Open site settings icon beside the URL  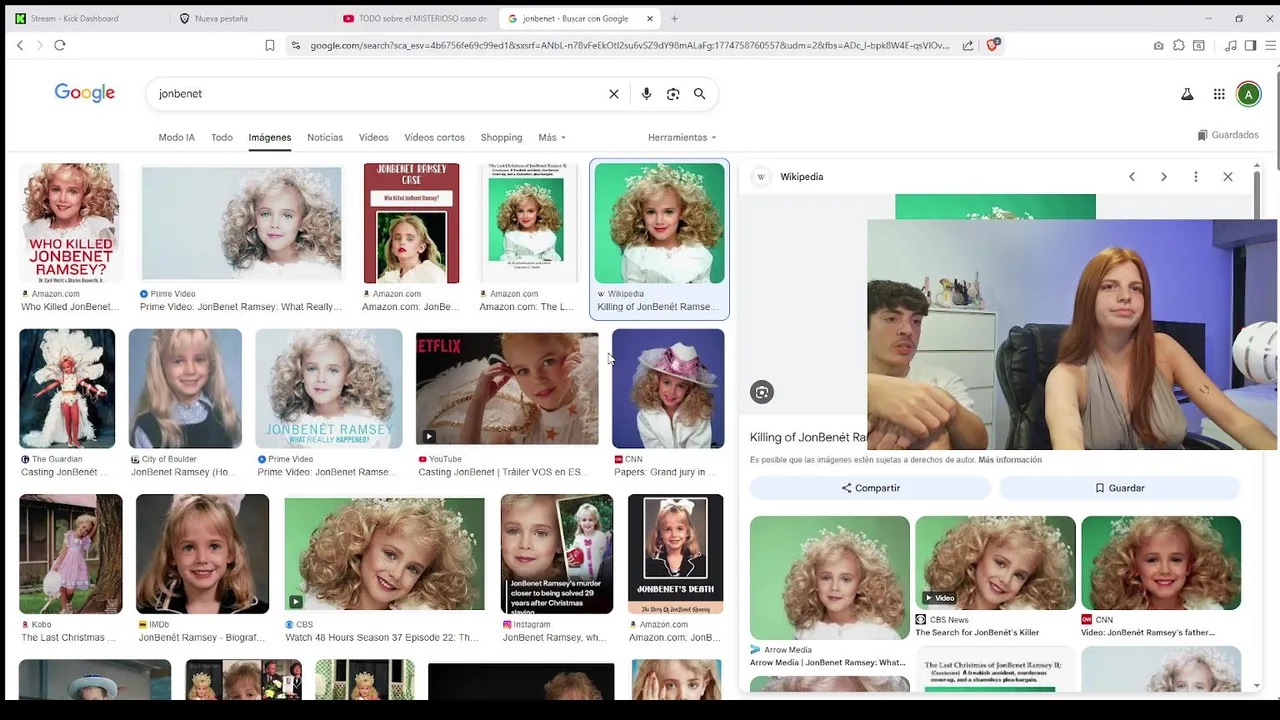pyautogui.click(x=295, y=45)
